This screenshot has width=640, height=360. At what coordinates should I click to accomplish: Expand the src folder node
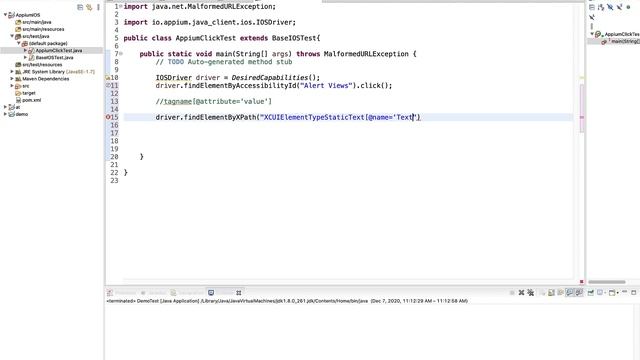[12, 86]
